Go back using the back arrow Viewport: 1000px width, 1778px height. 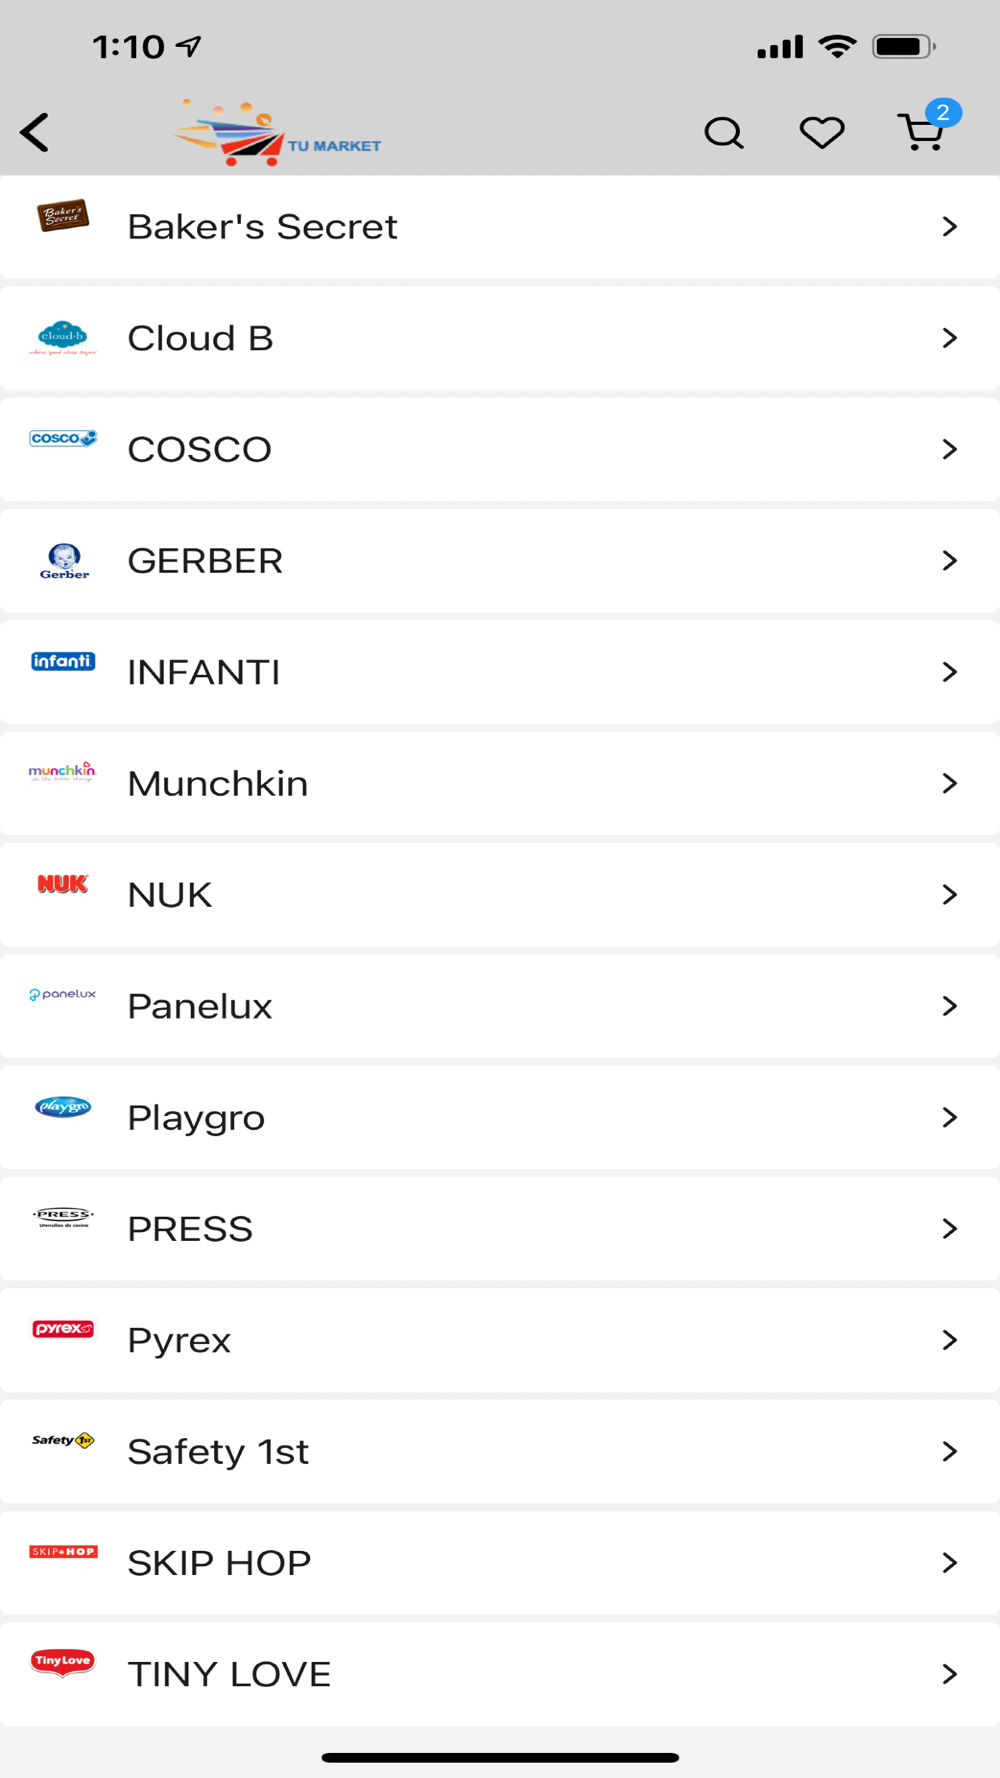pyautogui.click(x=35, y=132)
